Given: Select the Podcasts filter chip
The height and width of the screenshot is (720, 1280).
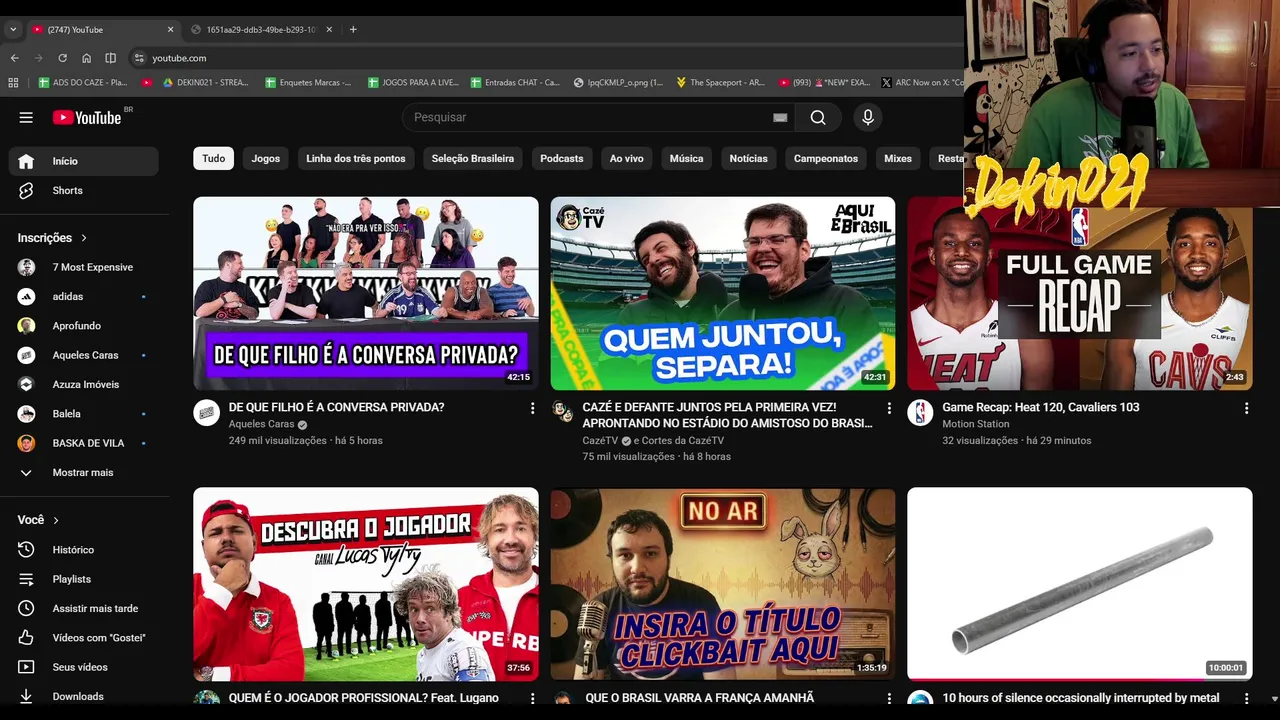Looking at the screenshot, I should pyautogui.click(x=562, y=158).
